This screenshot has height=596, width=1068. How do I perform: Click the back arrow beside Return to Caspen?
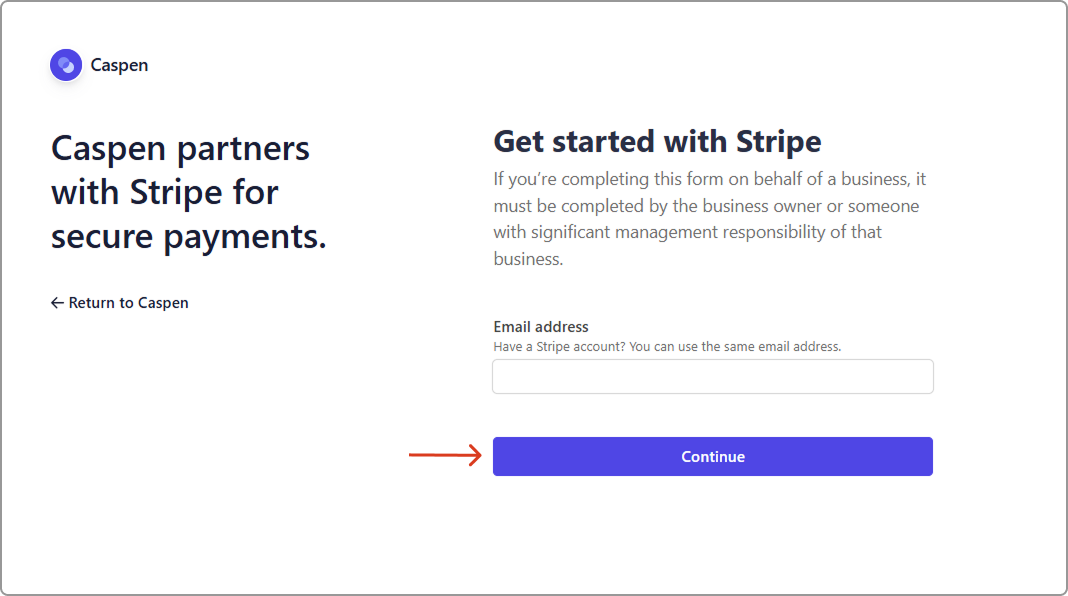pyautogui.click(x=57, y=303)
